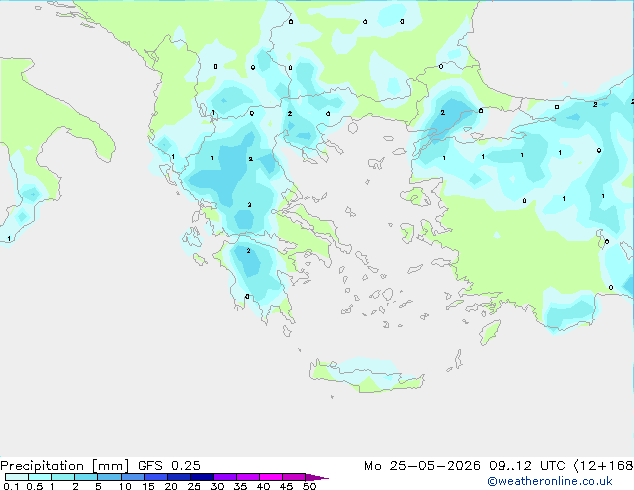Pick the legend swatch between 45 and 50
Viewport: 634px width, 490px height.
click(294, 477)
